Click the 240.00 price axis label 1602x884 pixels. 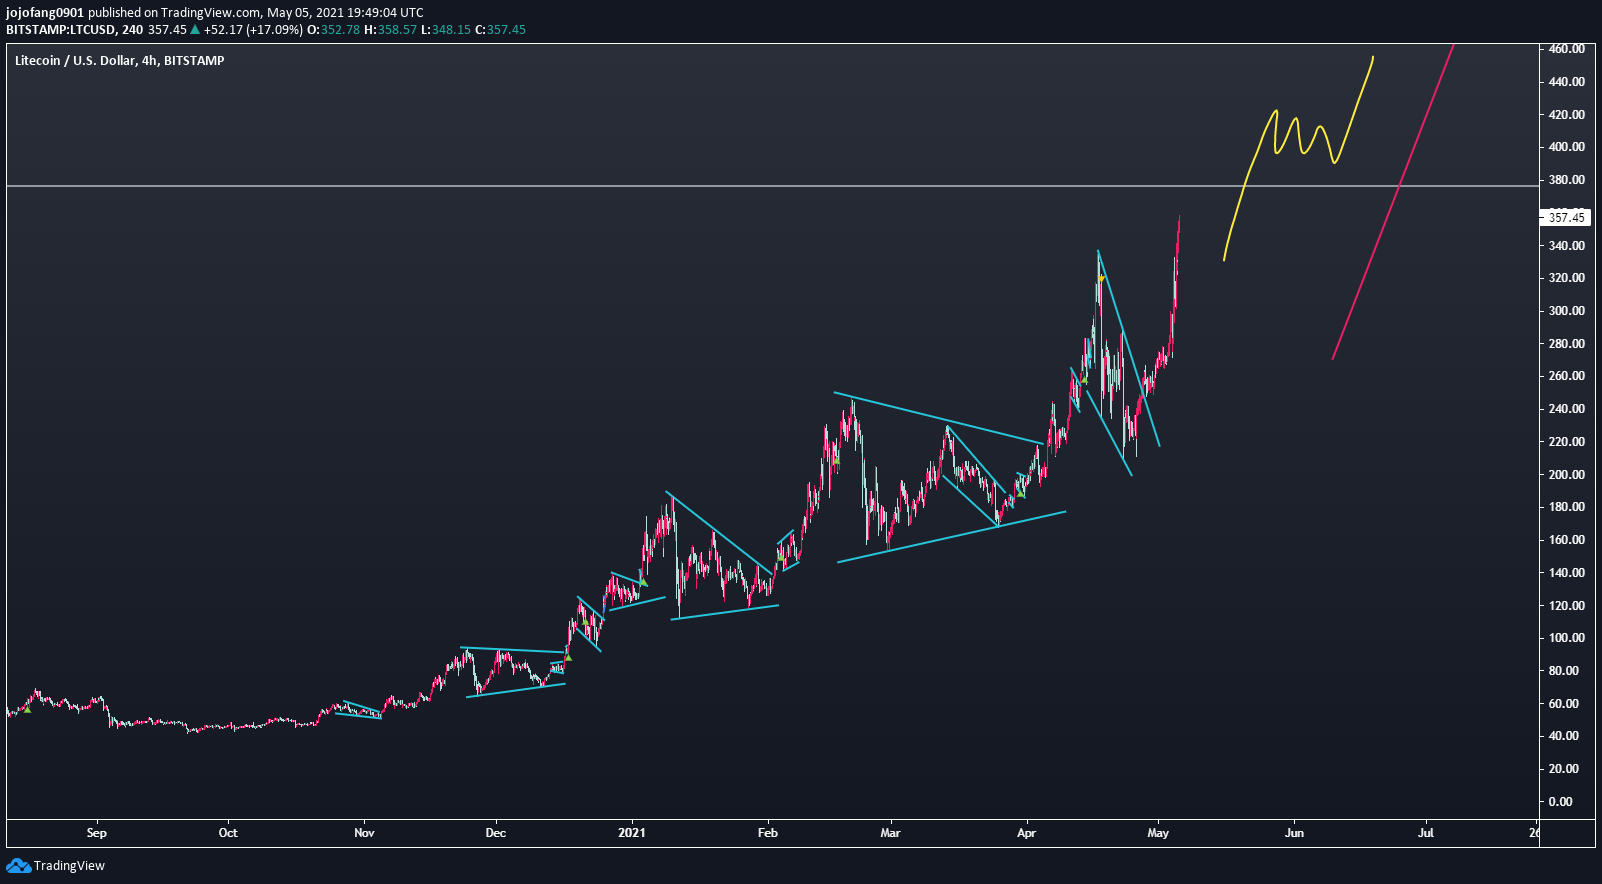[x=1566, y=409]
